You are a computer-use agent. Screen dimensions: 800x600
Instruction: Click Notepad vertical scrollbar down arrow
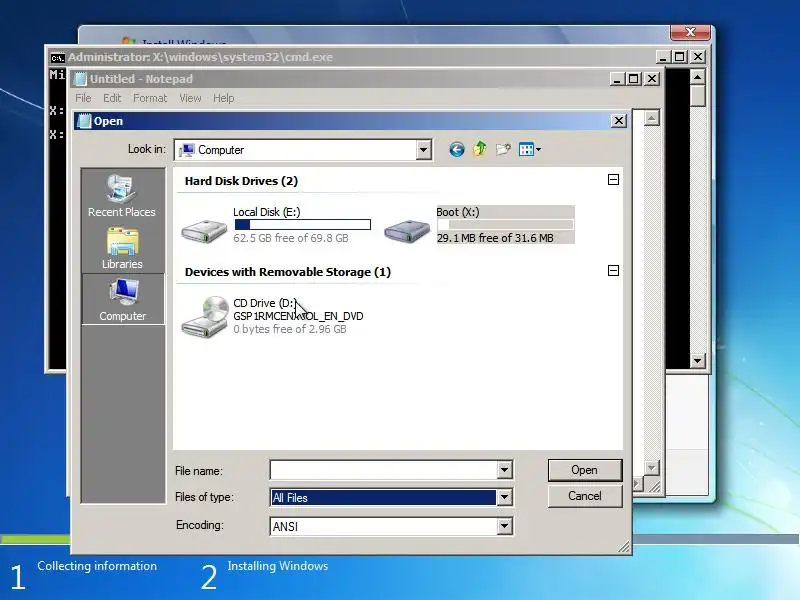[x=651, y=468]
